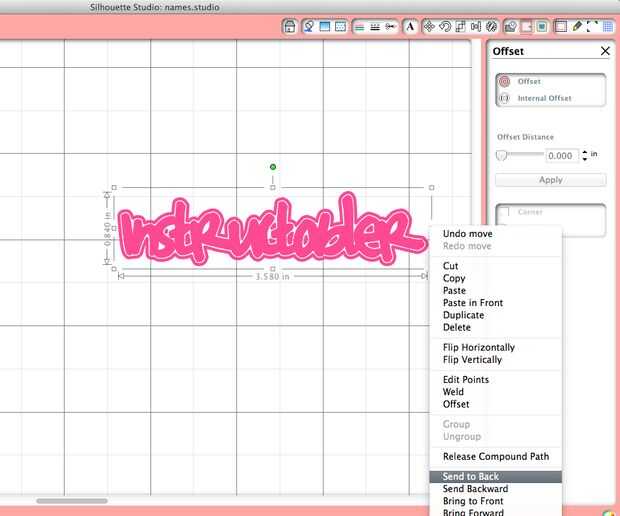Open the Line Style tool icon
Screen dimensions: 620x516
[375, 27]
